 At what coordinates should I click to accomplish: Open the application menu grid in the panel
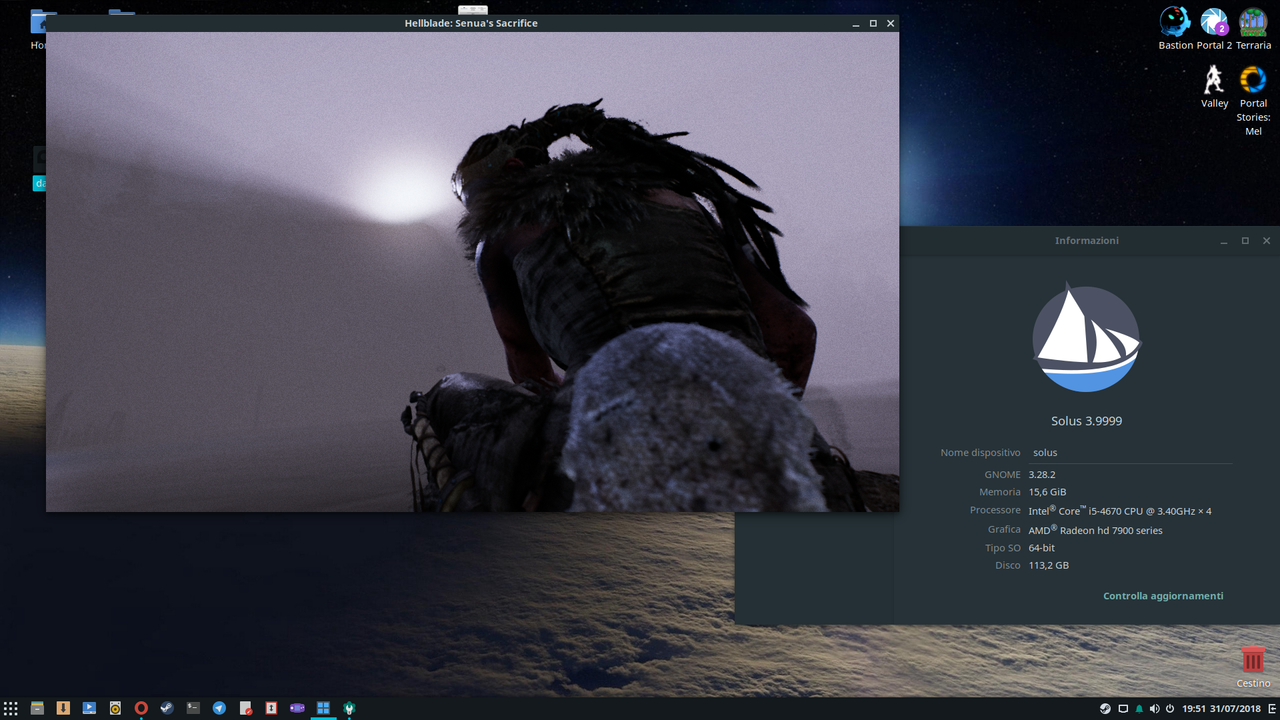(11, 708)
